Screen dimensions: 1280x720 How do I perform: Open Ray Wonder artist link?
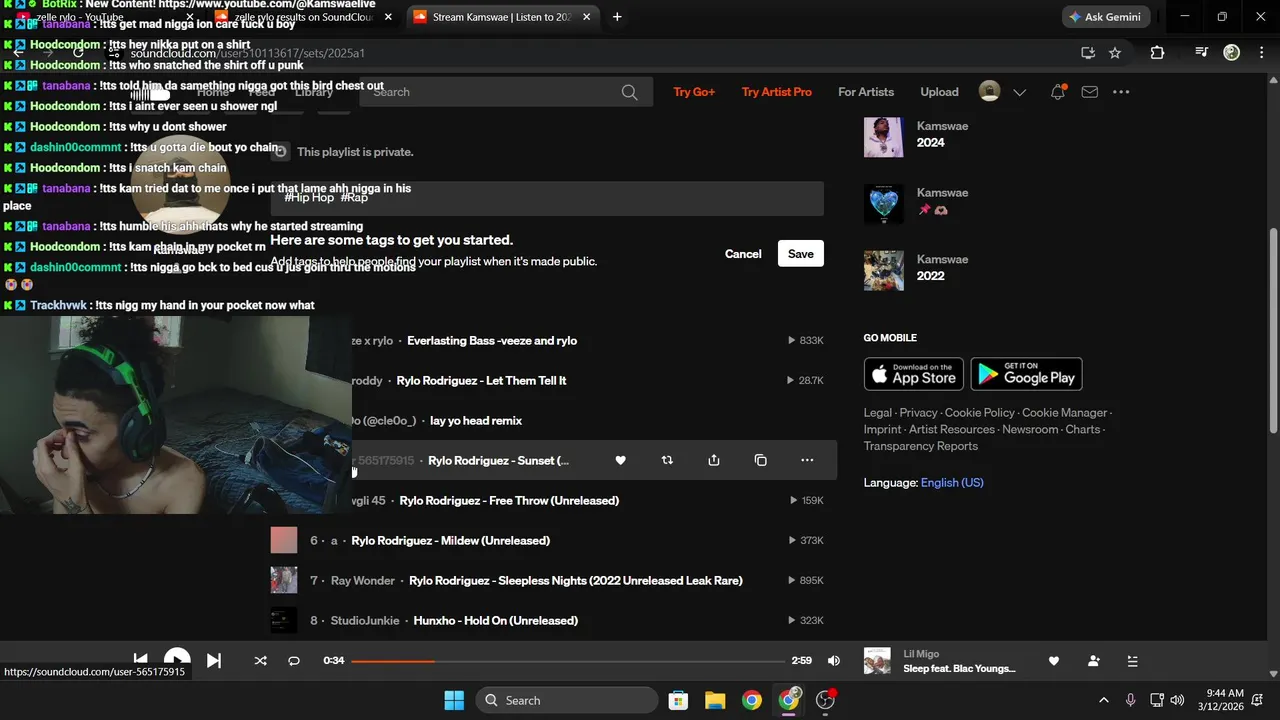(363, 581)
